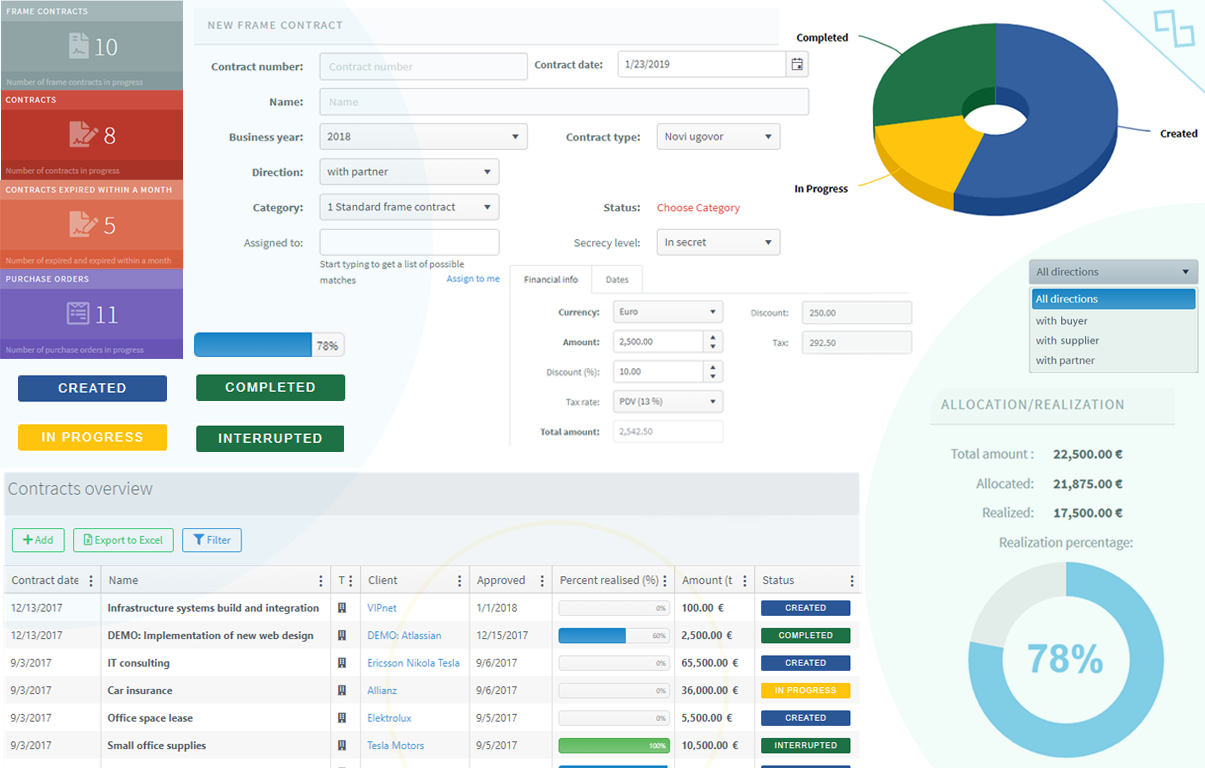The image size is (1205, 768).
Task: Click the Elektrolux client link
Action: 389,718
